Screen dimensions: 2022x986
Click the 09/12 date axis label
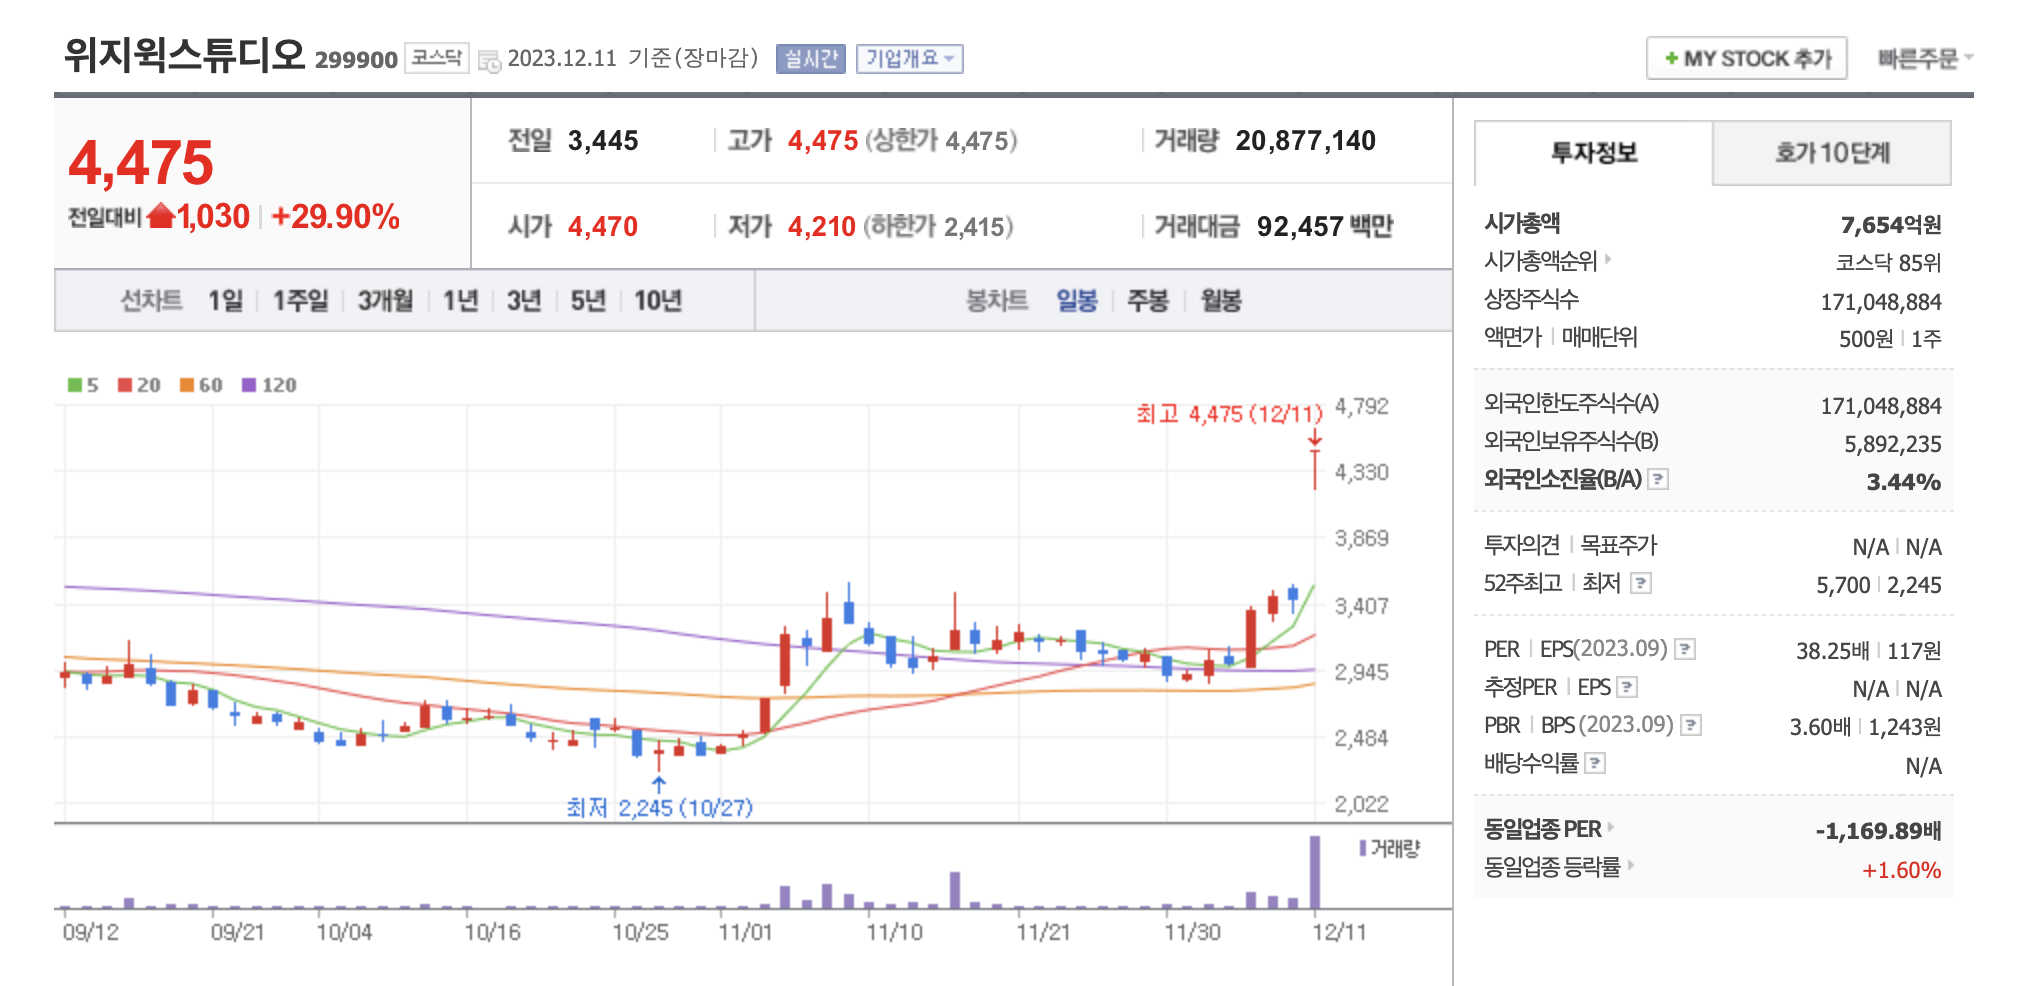pos(90,932)
